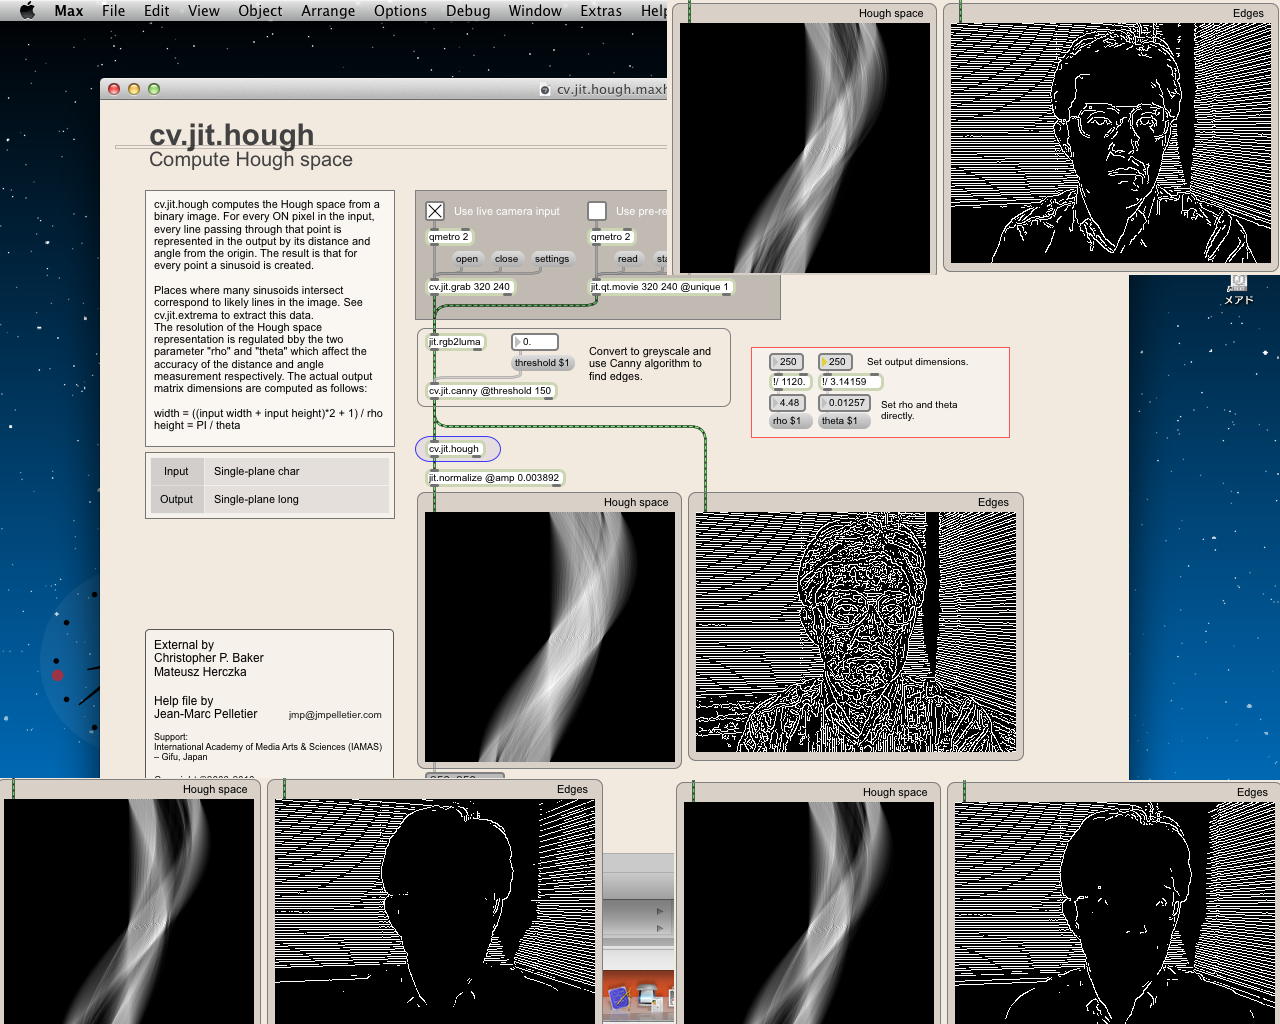The image size is (1280, 1024).
Task: Click the top-right Hough space window image
Action: [805, 147]
